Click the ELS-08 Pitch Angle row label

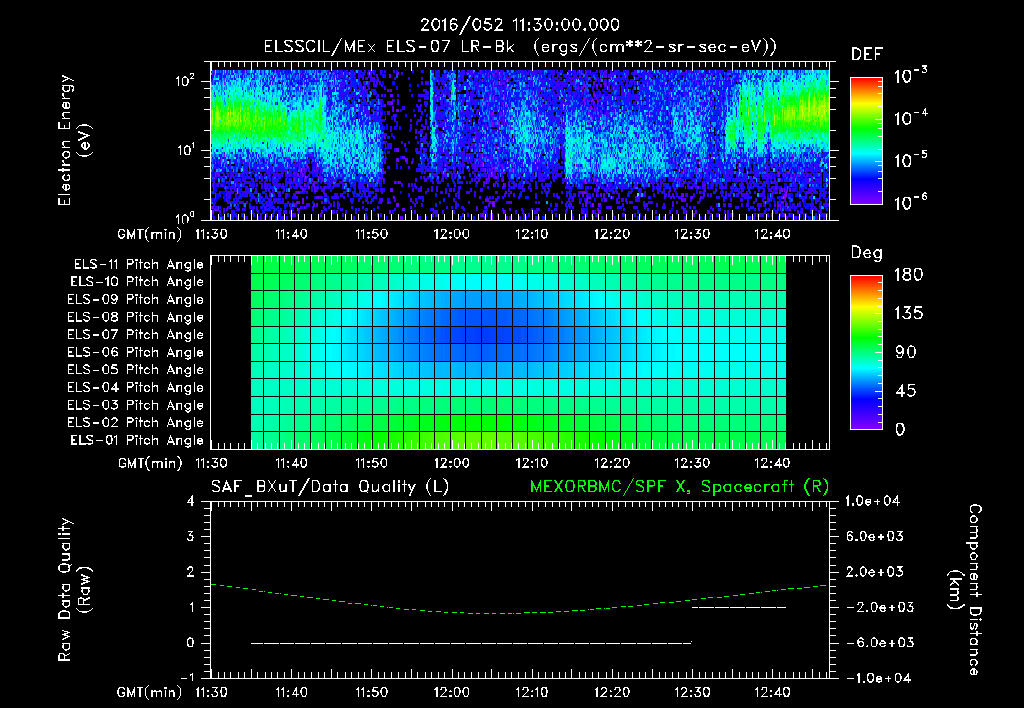(x=135, y=317)
